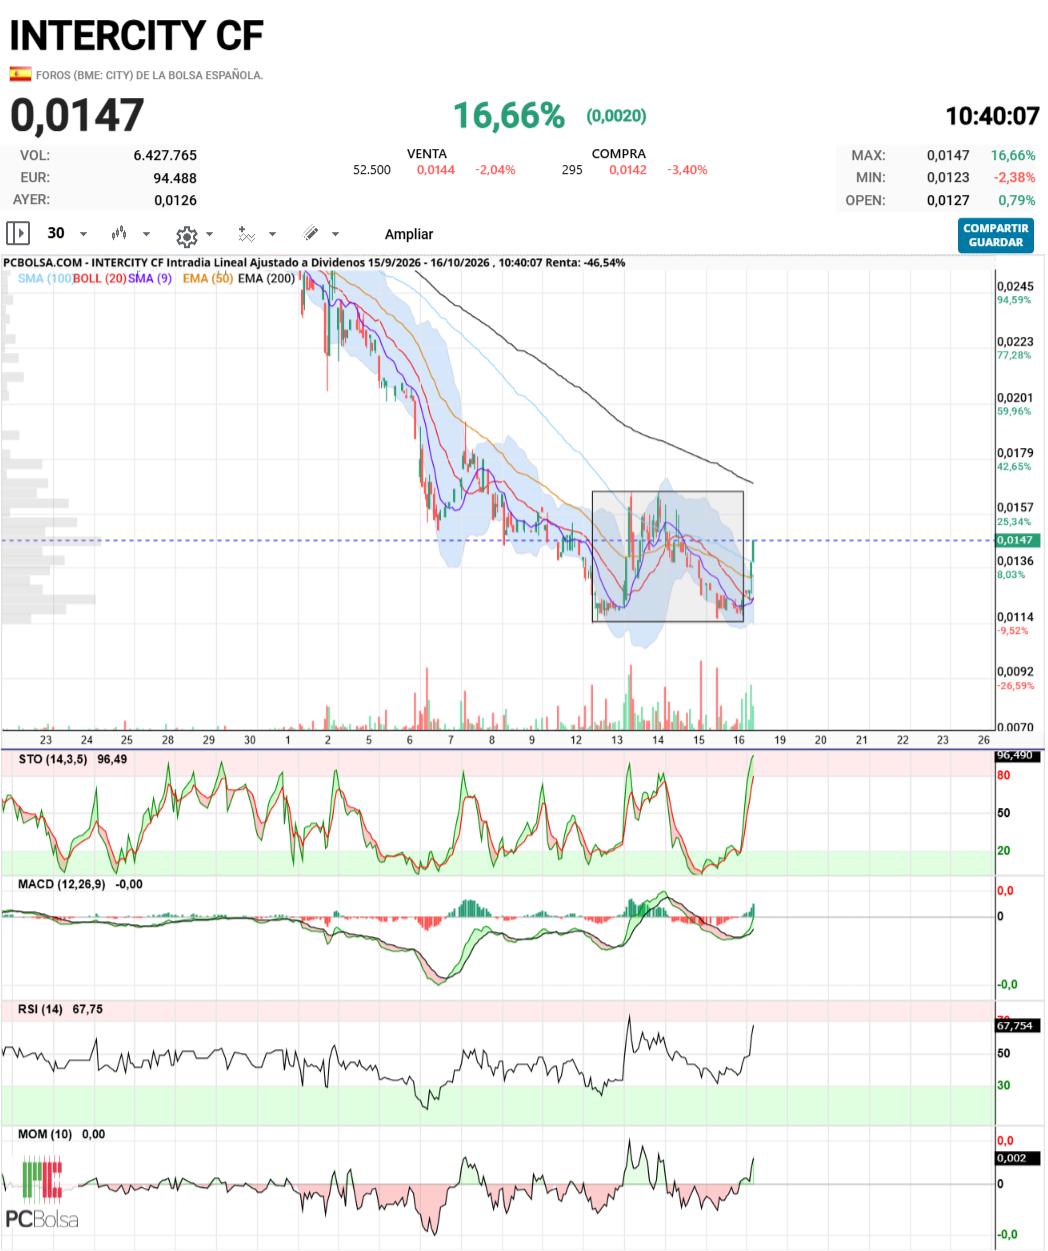
Task: Click the EMA (200) indicator label
Action: (267, 278)
